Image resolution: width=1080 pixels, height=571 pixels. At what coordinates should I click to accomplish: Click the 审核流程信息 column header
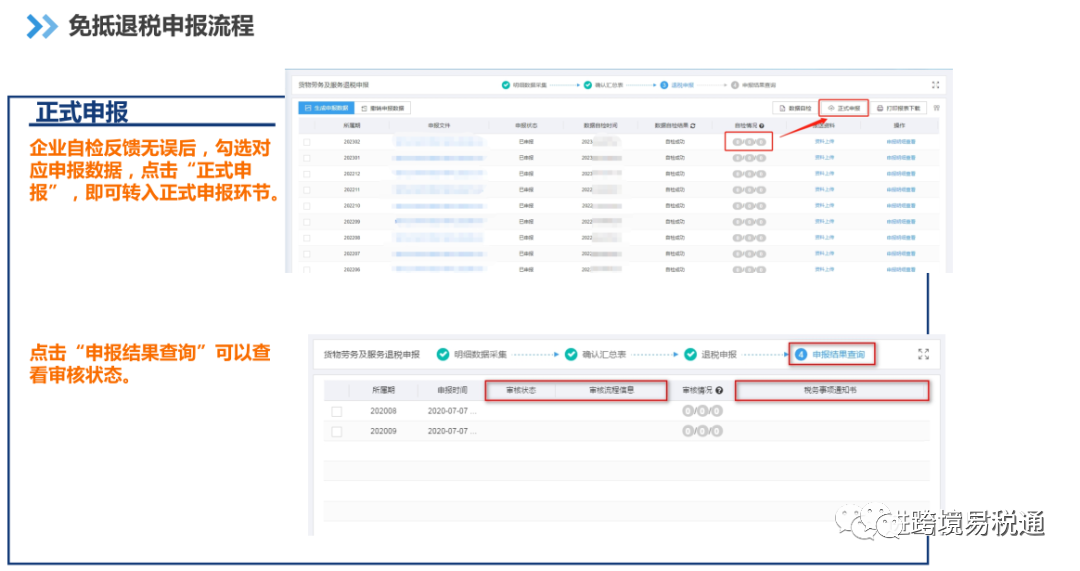(611, 390)
